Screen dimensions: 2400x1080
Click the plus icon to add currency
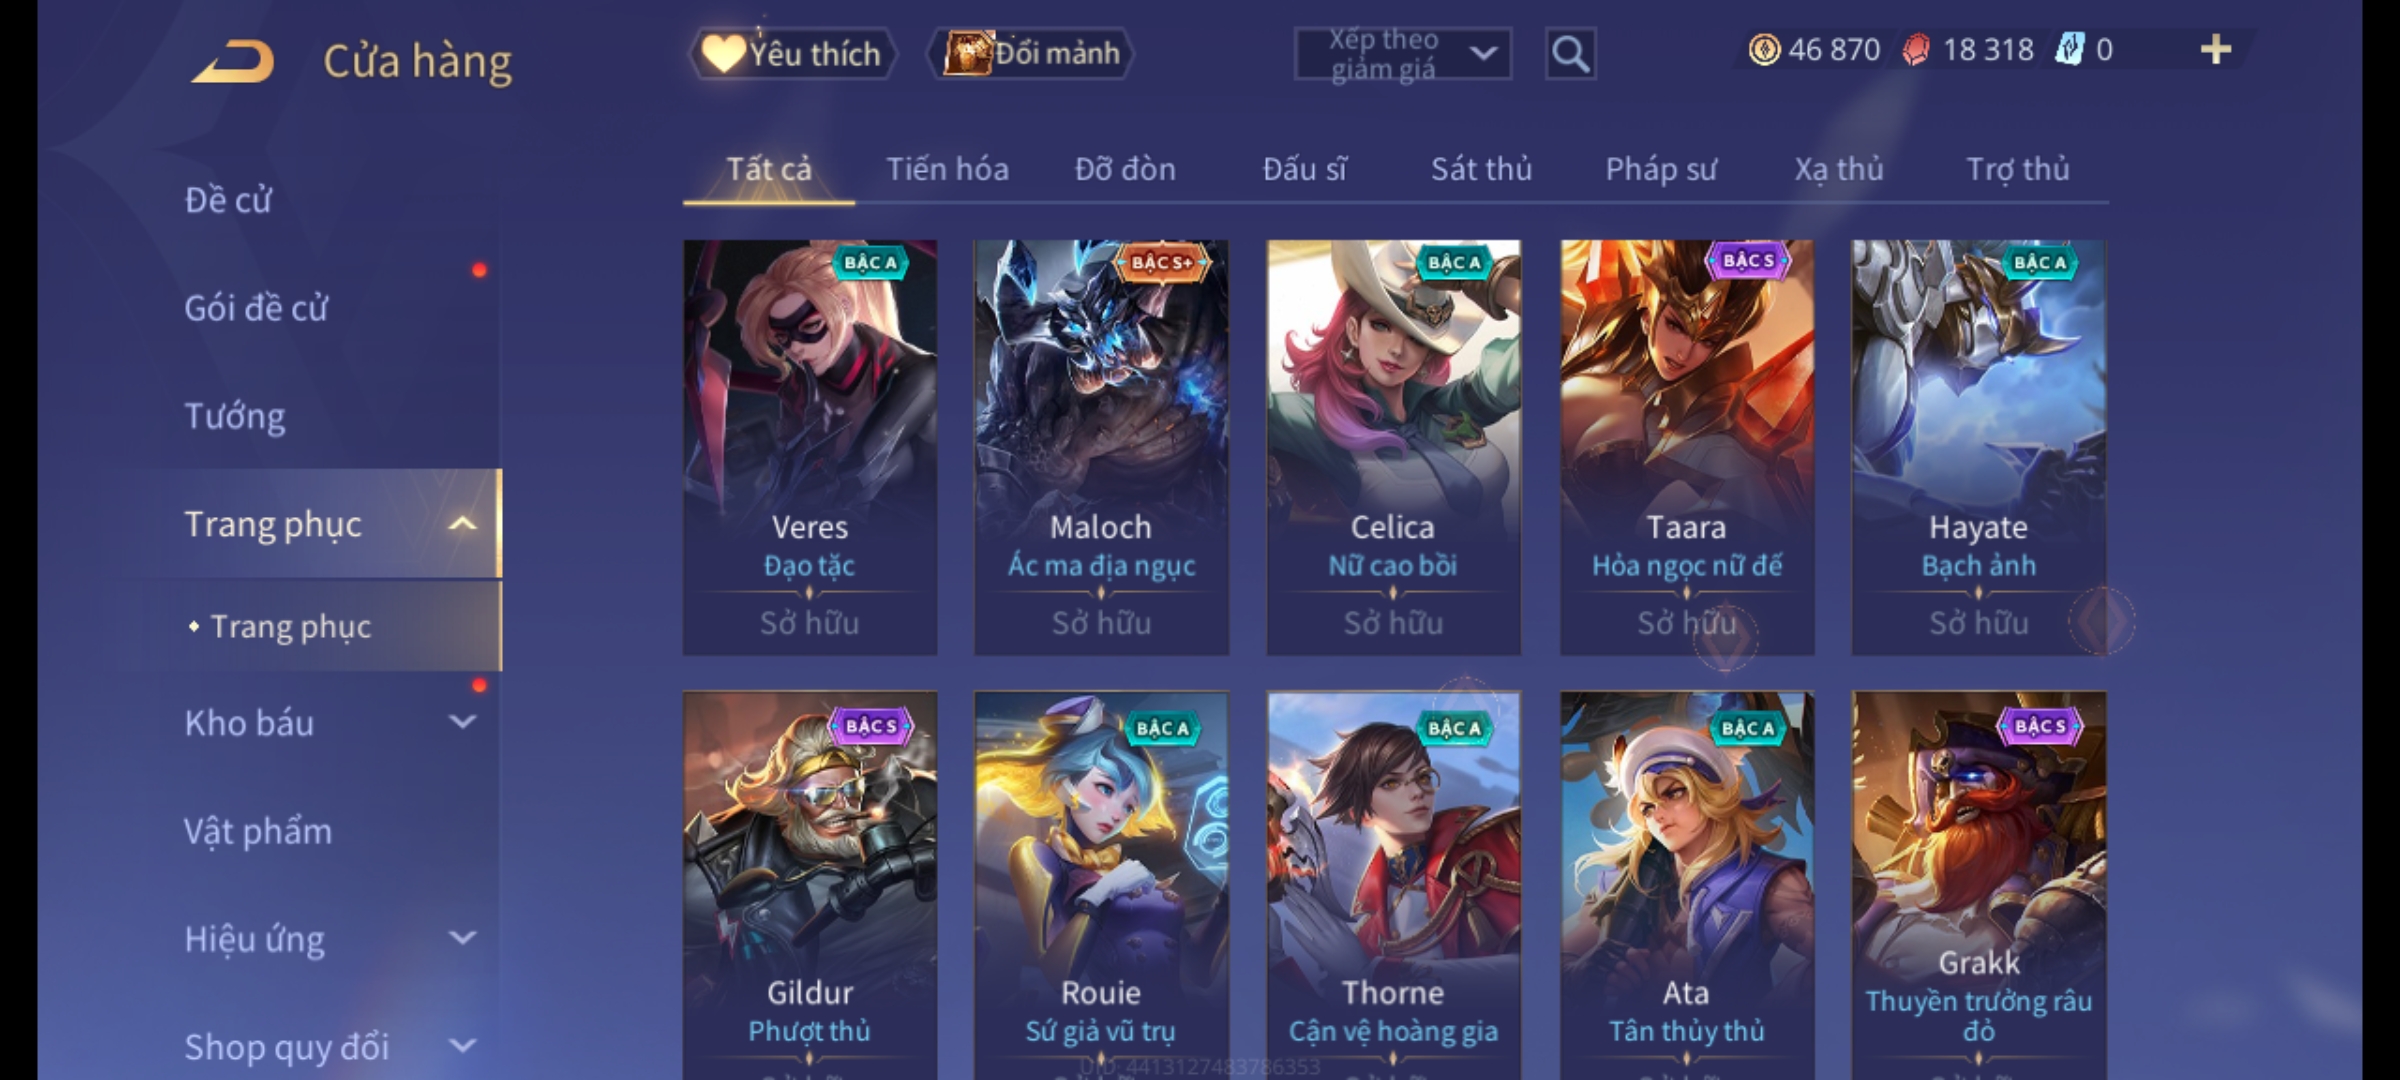[2216, 50]
